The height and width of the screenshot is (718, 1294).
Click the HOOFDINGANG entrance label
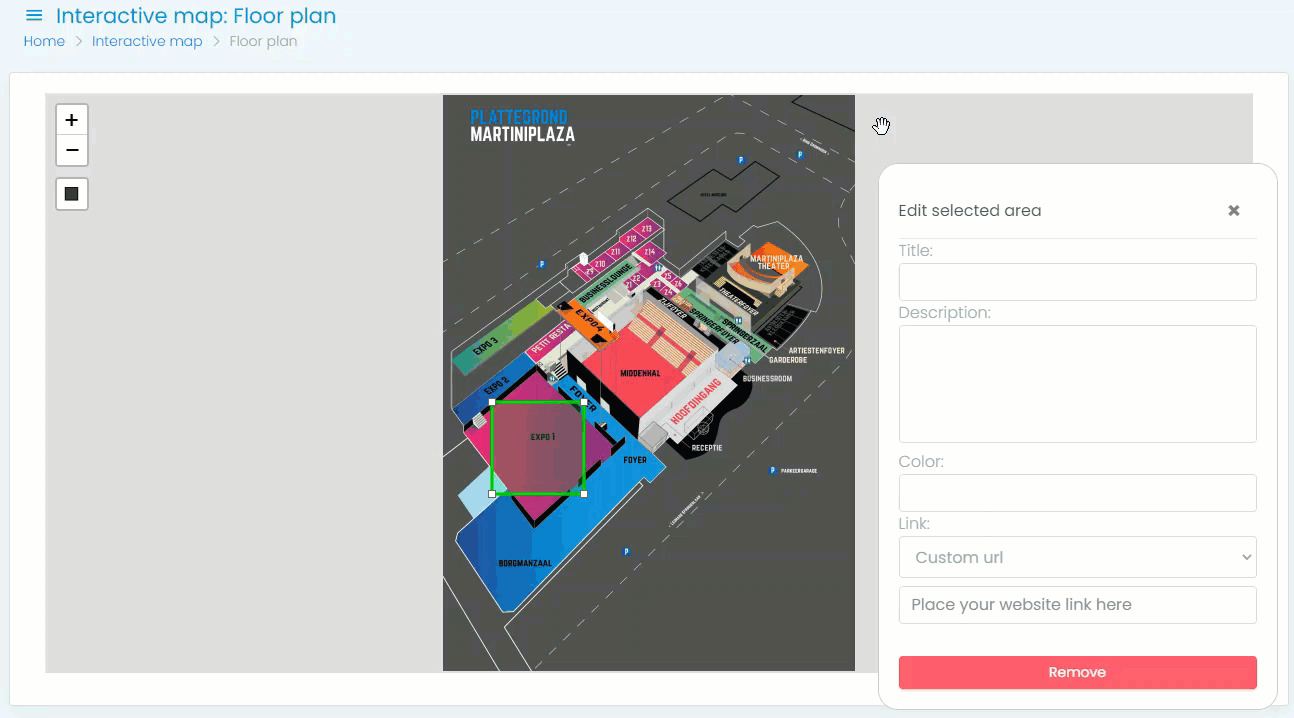[x=694, y=402]
